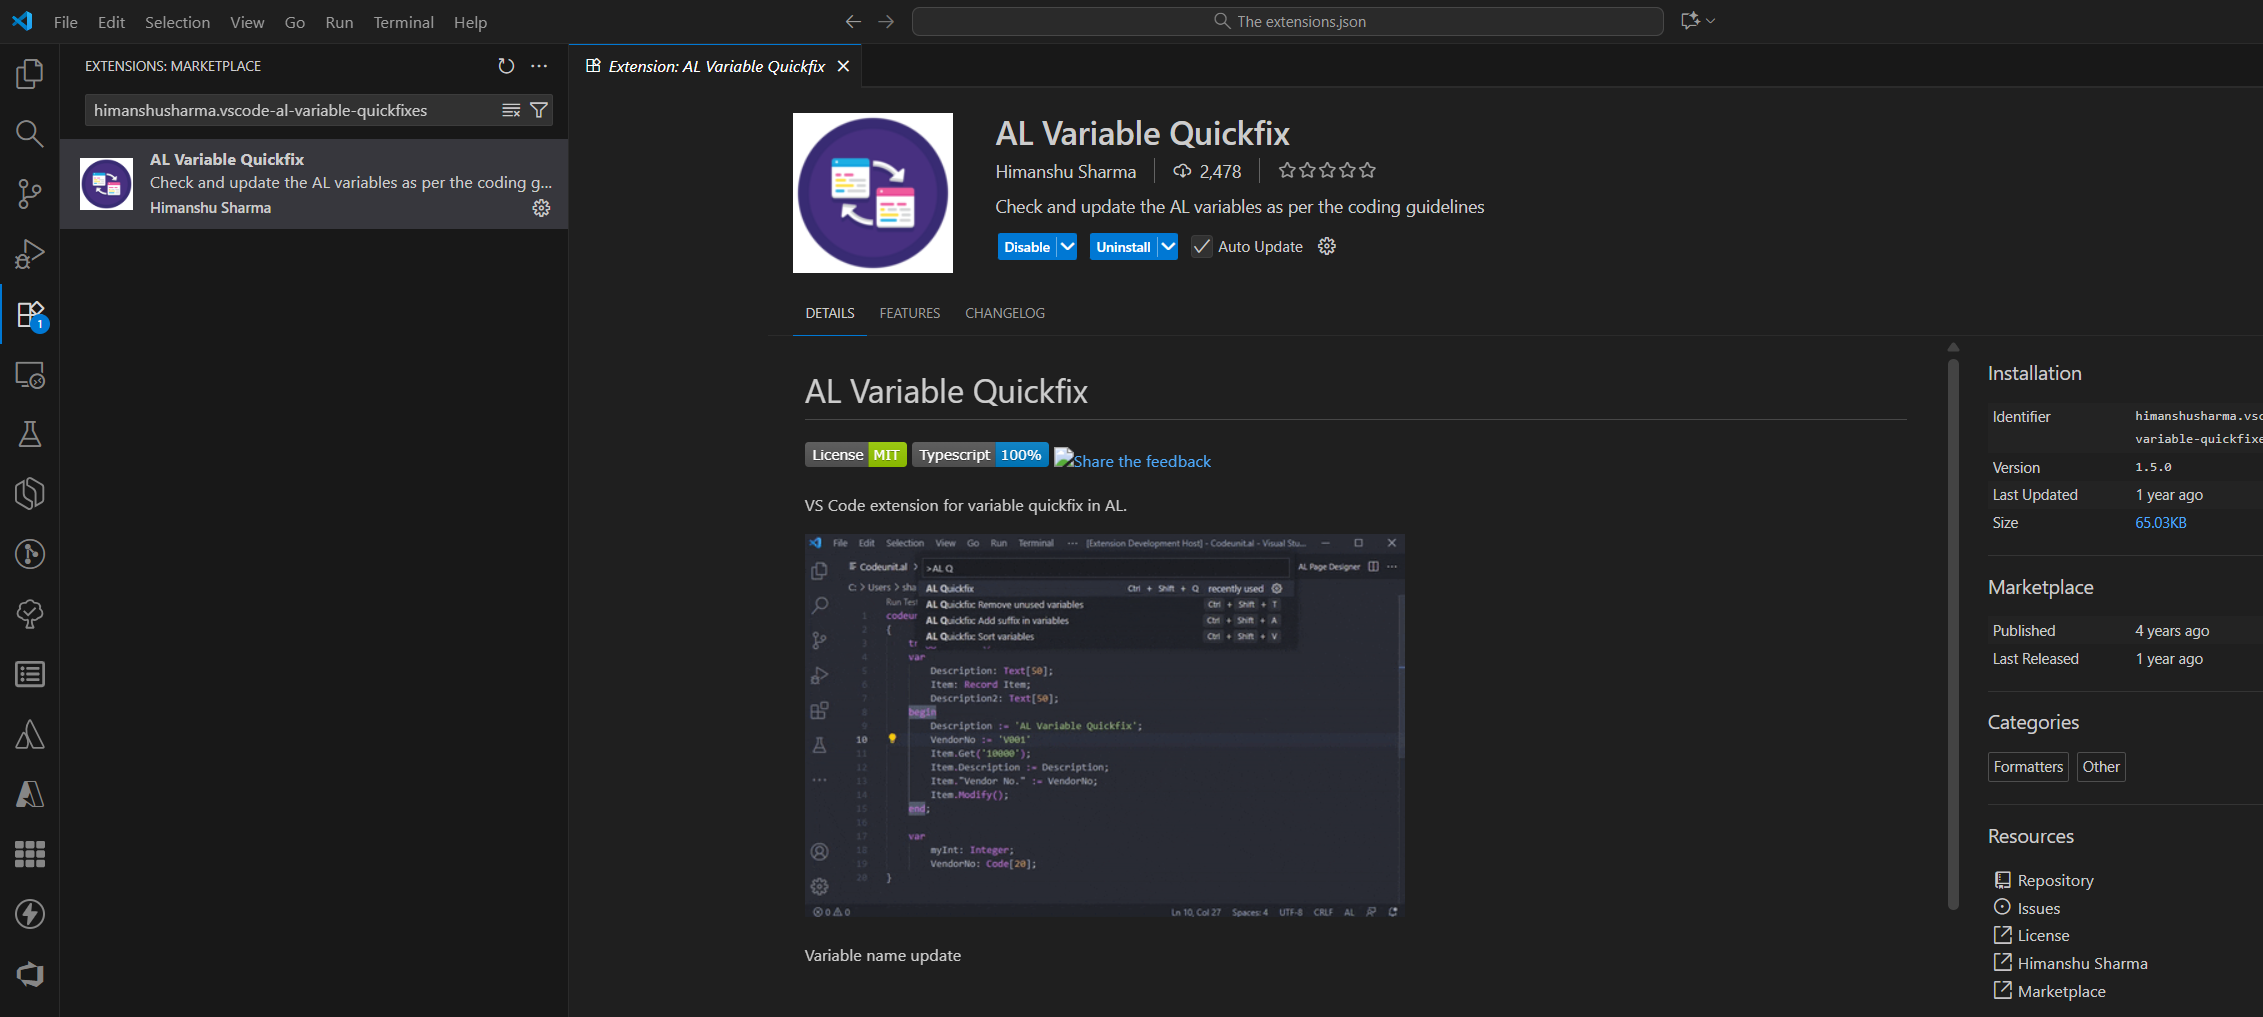
Task: Click the title bar command center search box
Action: pyautogui.click(x=1288, y=21)
